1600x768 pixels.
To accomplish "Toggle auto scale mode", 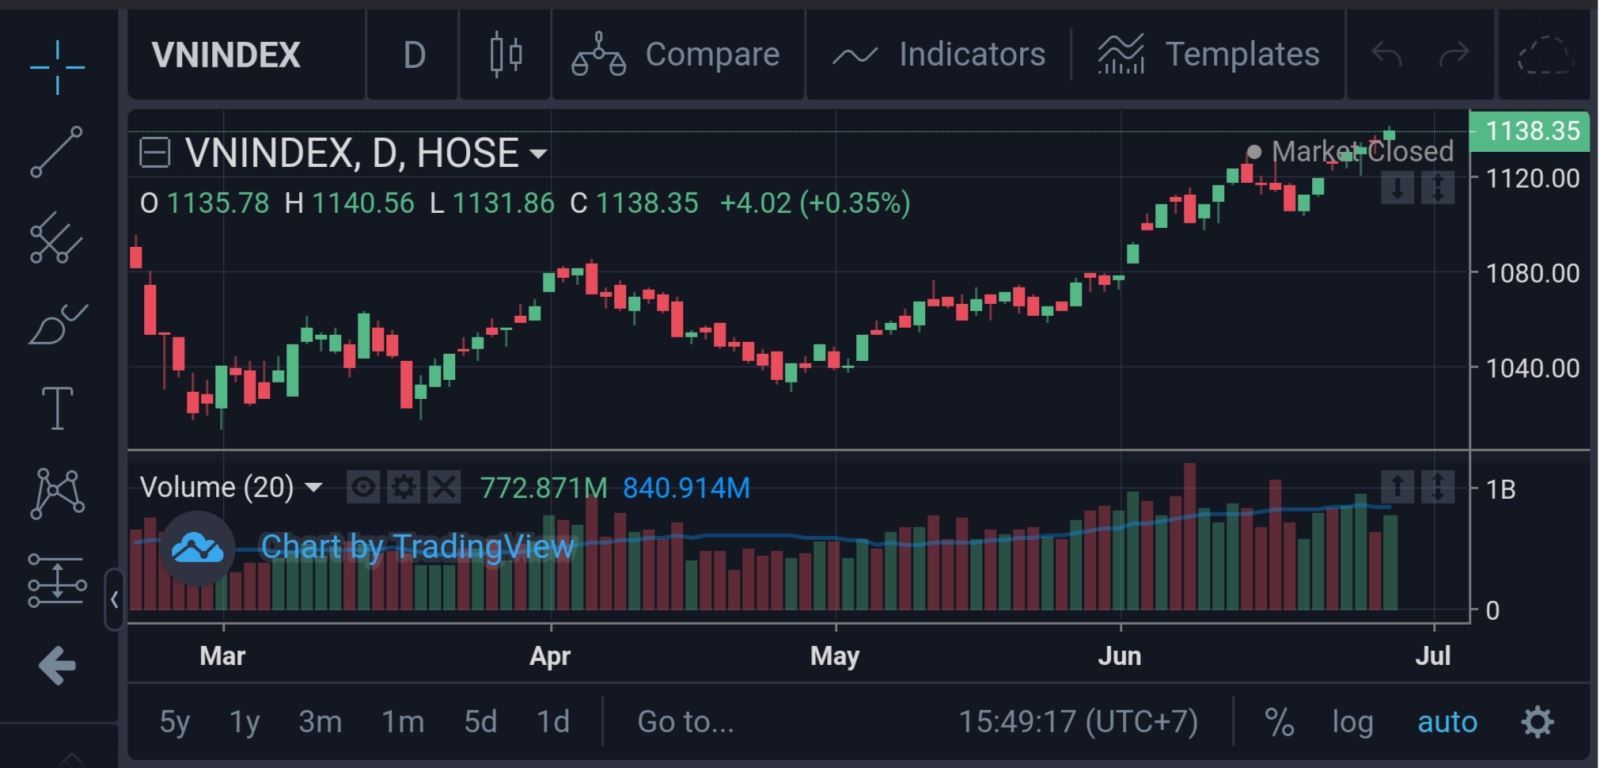I will [x=1447, y=721].
